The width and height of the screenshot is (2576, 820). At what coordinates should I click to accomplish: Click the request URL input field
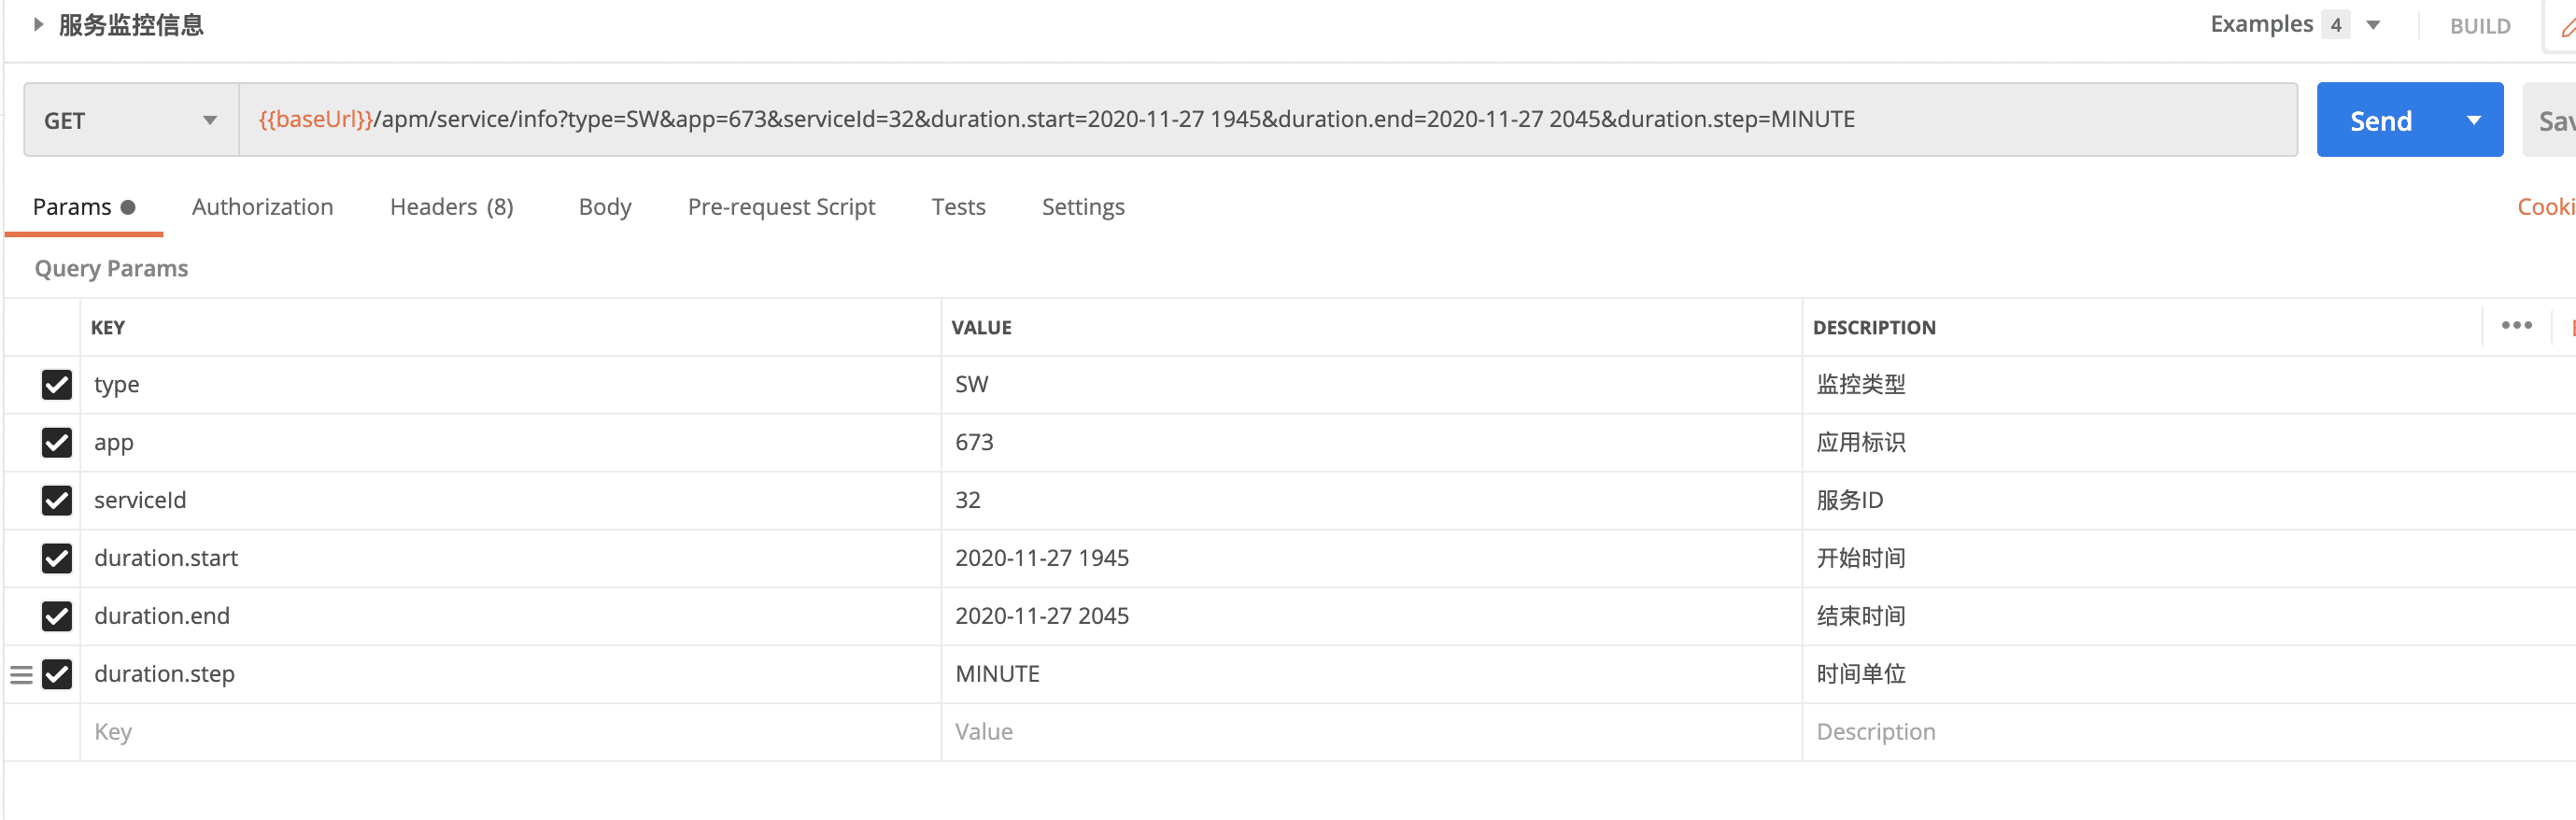[1266, 120]
